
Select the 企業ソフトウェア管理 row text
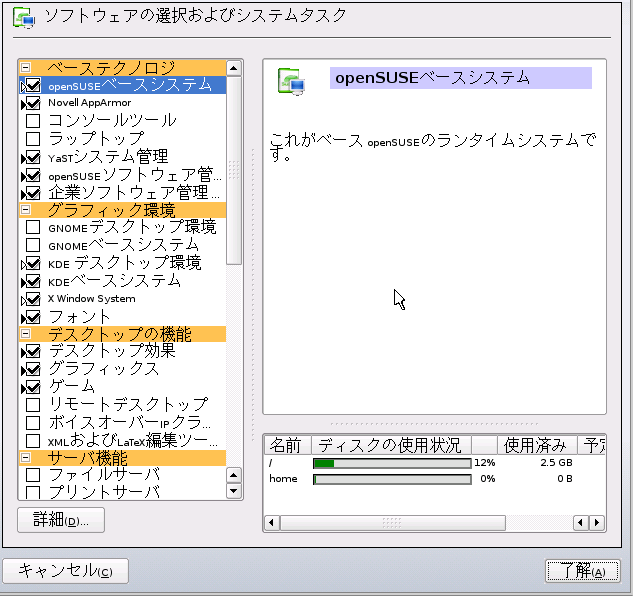pyautogui.click(x=134, y=193)
